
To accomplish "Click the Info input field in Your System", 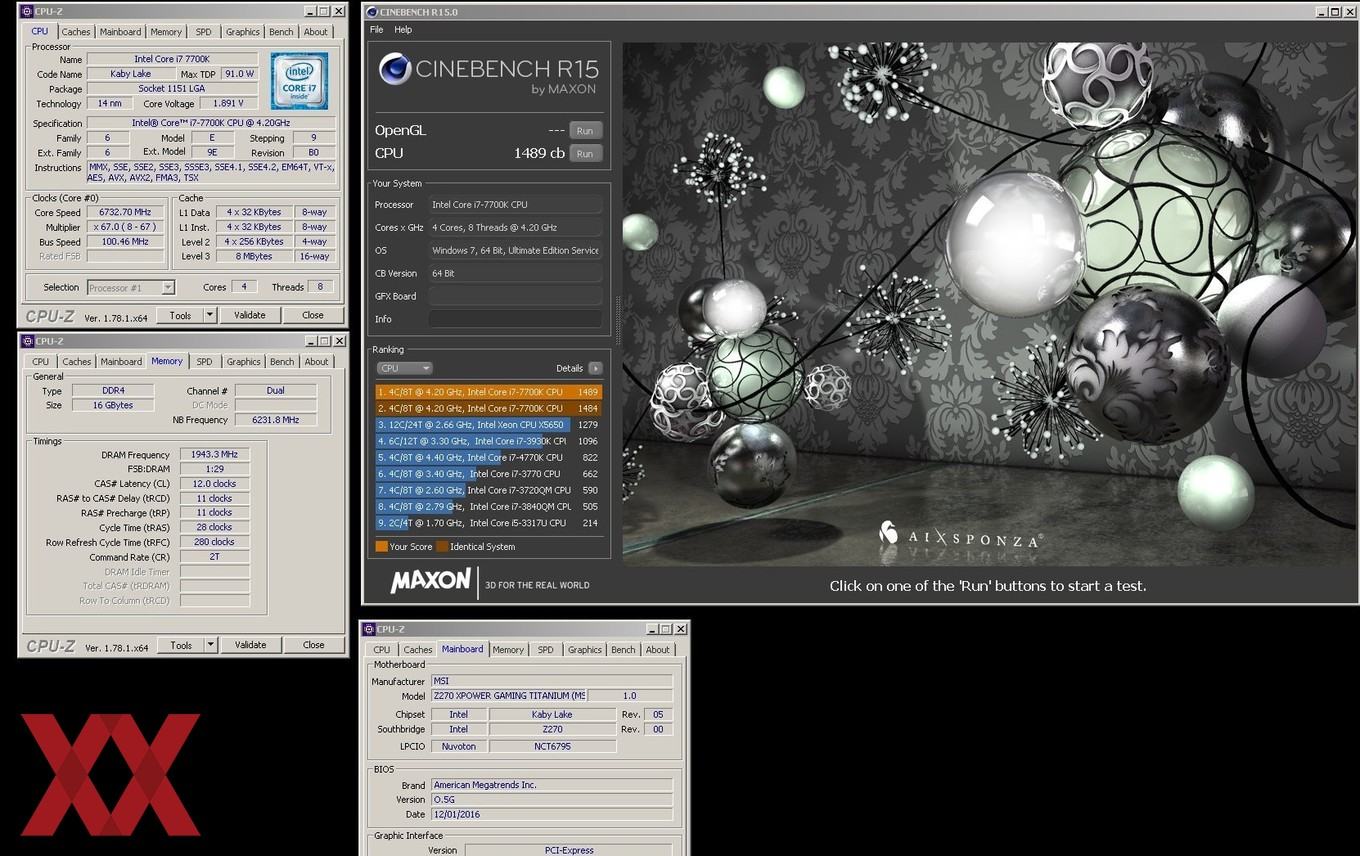I will (516, 319).
